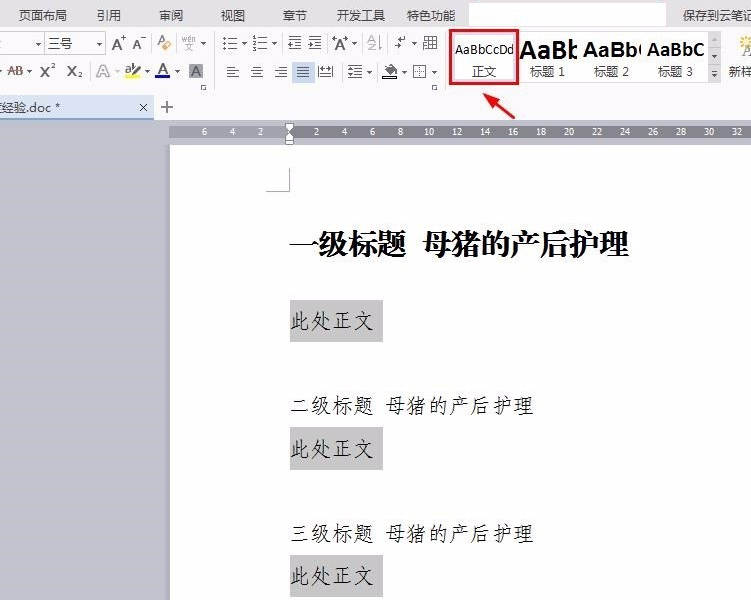Center align the paragraph
The width and height of the screenshot is (751, 600).
[x=257, y=72]
